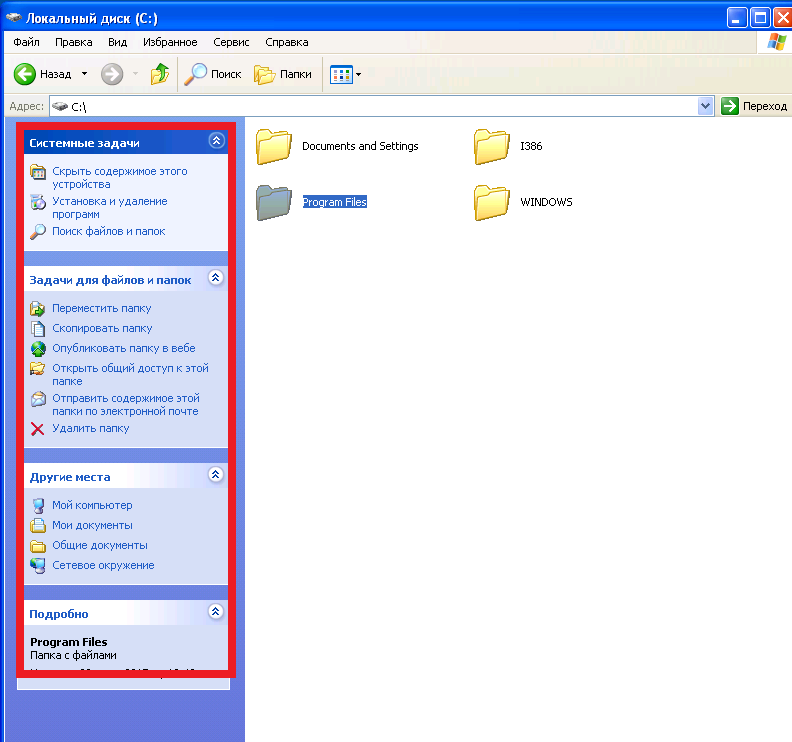Collapse the Системные задачи panel
This screenshot has height=742, width=792.
[x=217, y=141]
